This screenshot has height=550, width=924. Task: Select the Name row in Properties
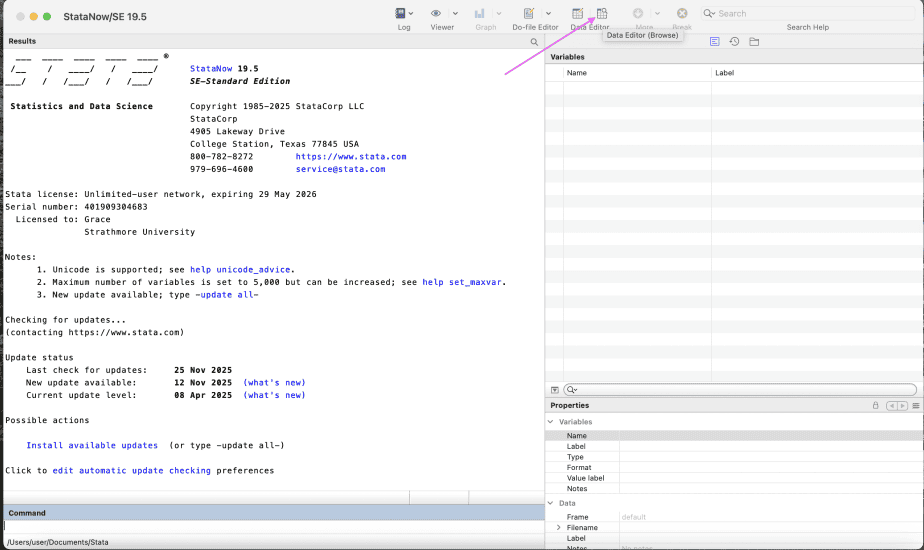734,436
